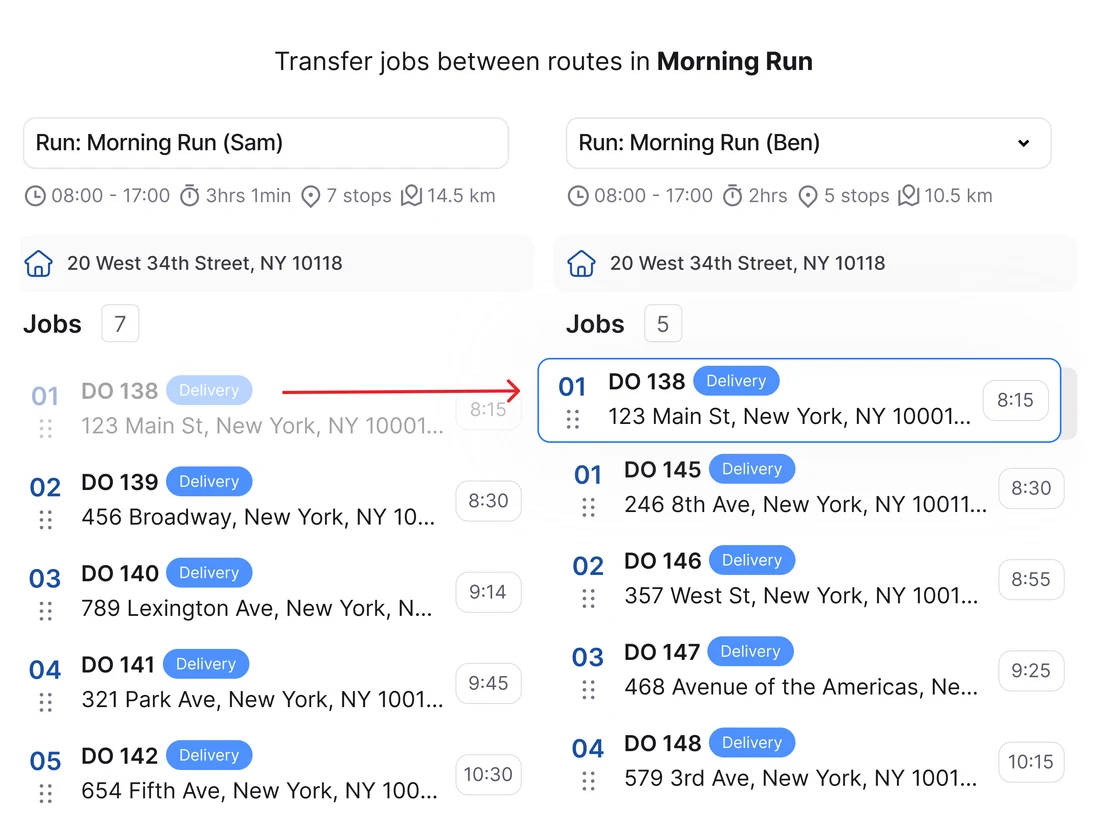Click the home icon in Ben's route

[582, 264]
